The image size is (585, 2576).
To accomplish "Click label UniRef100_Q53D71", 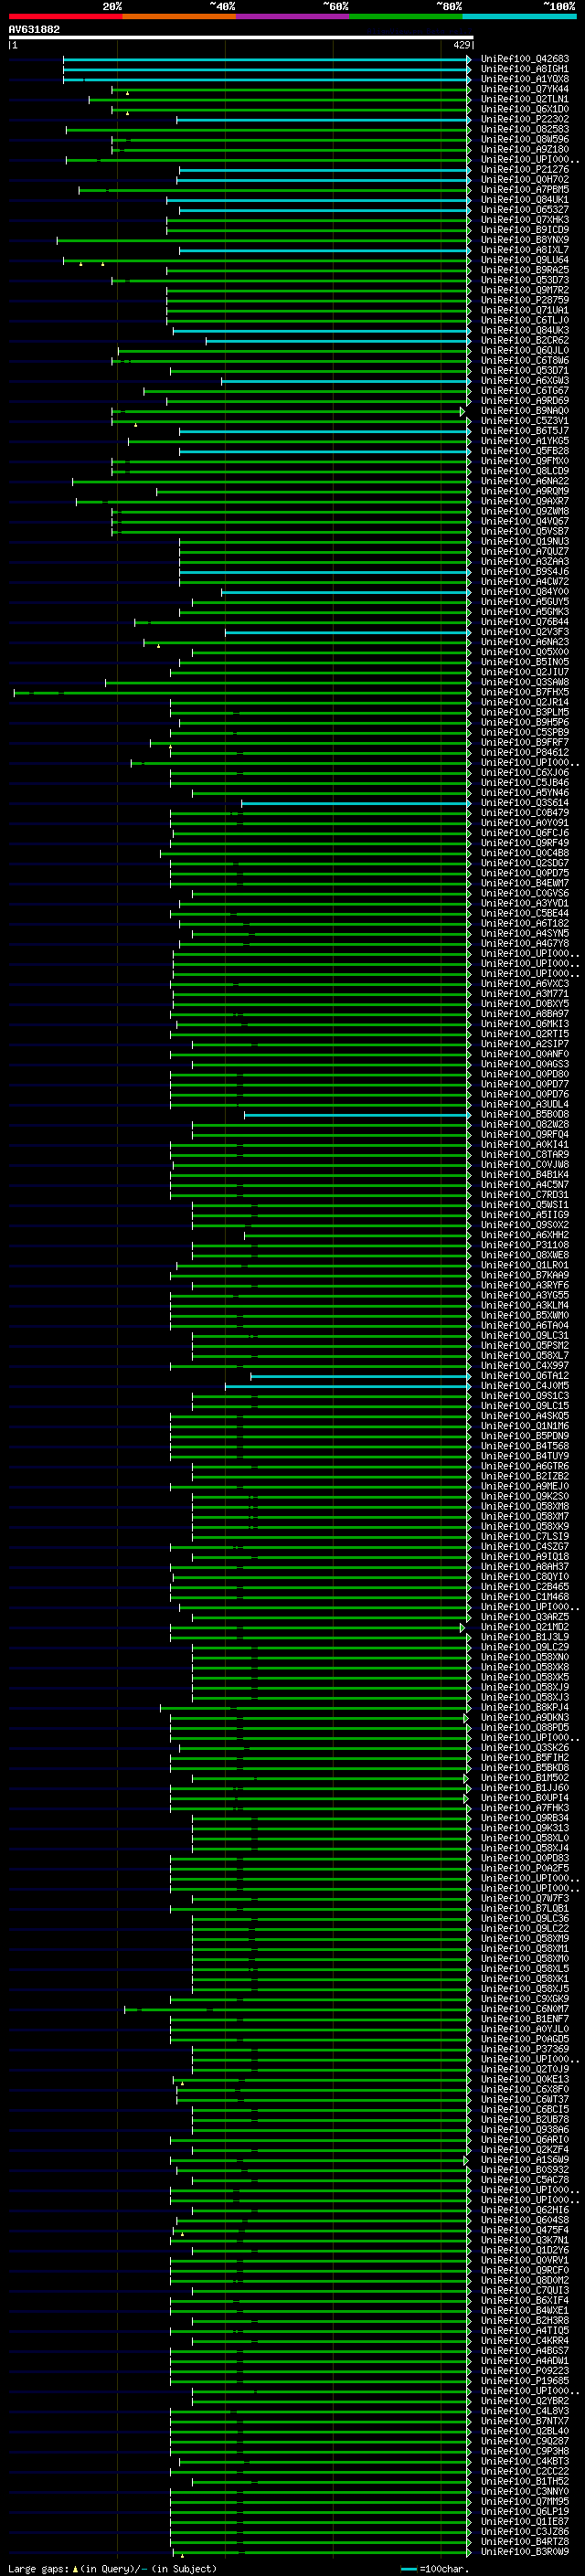I will click(x=525, y=371).
